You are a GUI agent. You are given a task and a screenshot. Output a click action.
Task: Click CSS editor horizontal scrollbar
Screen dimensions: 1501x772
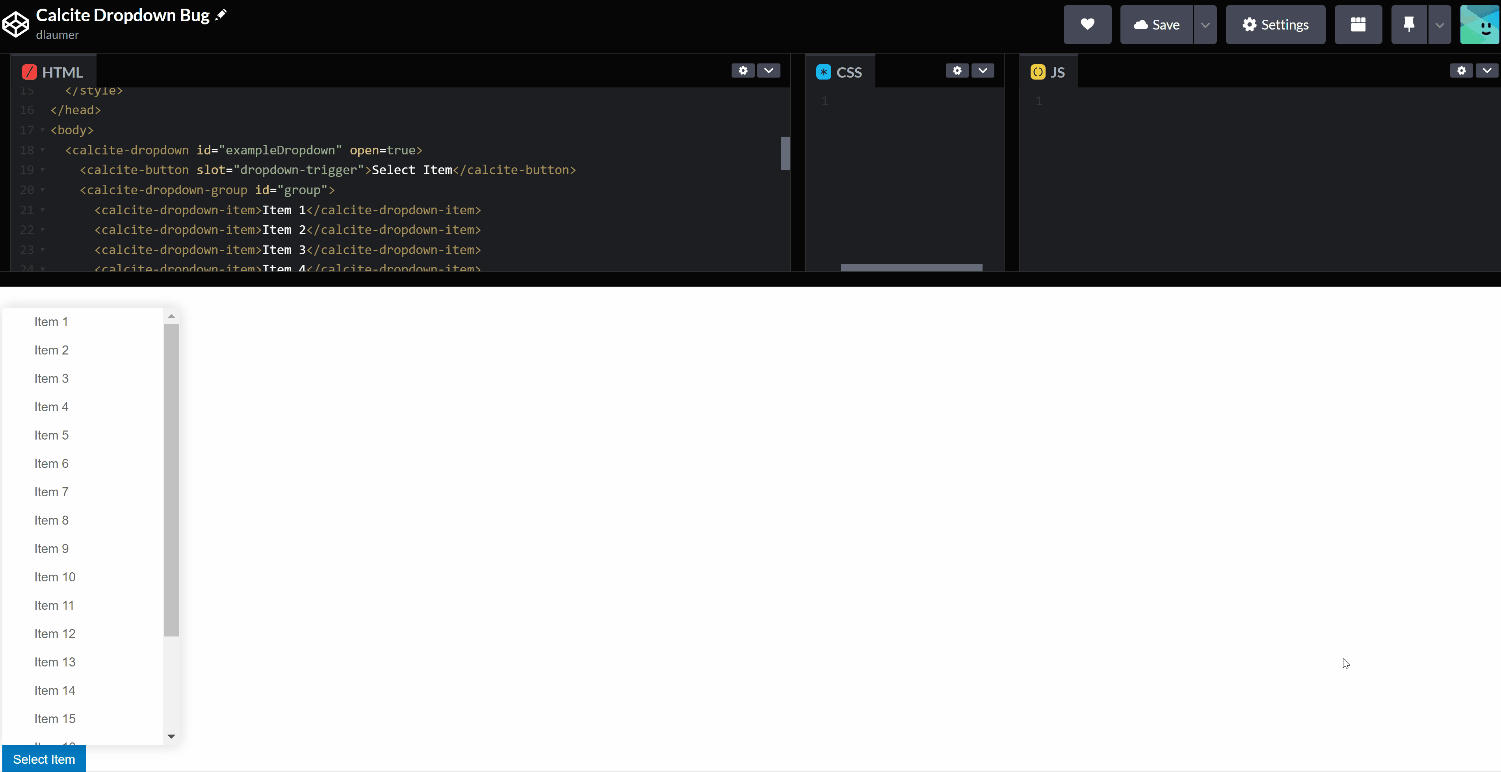click(x=911, y=267)
